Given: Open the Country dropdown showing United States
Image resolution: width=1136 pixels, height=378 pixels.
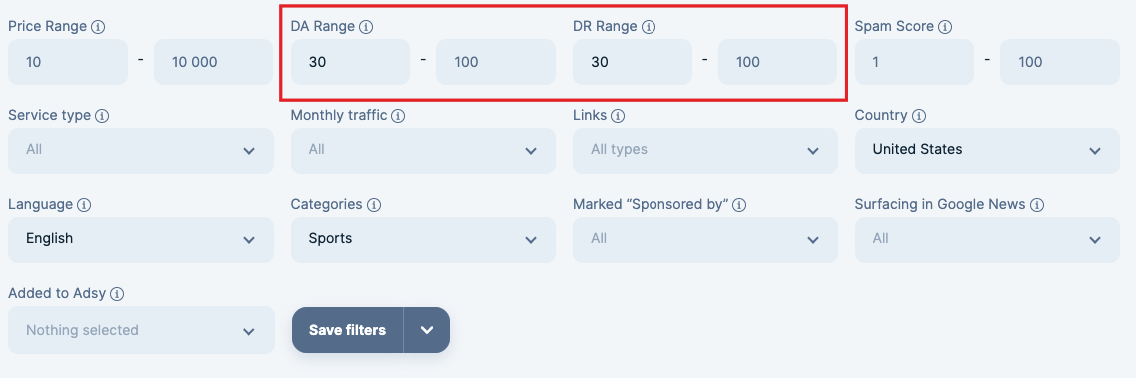Looking at the screenshot, I should click(987, 151).
